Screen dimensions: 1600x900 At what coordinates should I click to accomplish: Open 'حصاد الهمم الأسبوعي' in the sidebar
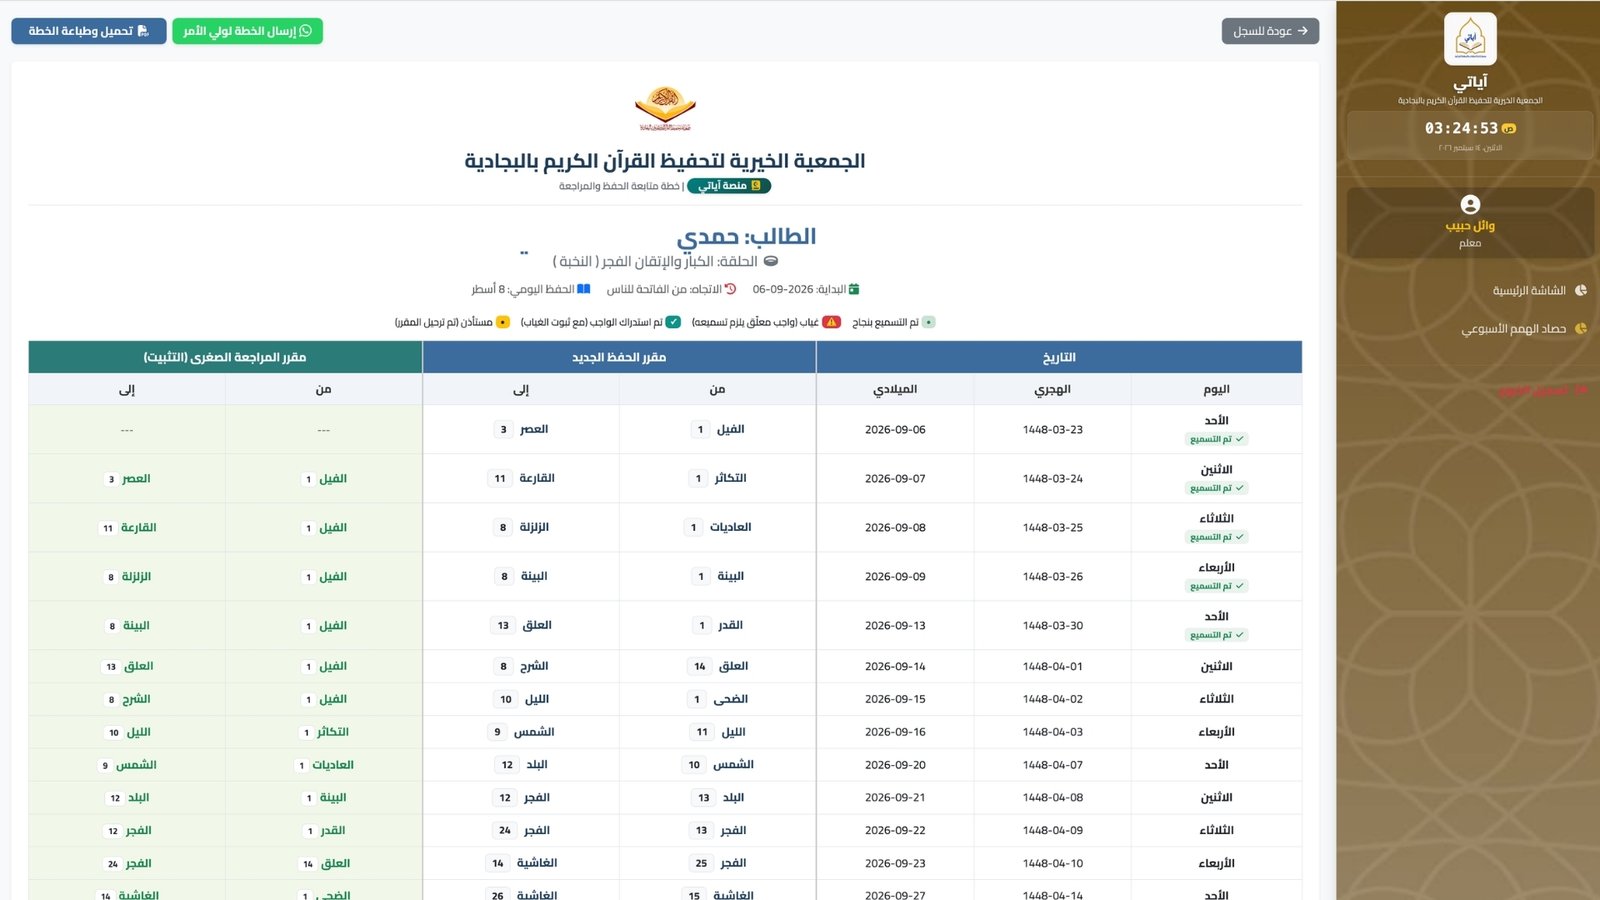point(1524,328)
